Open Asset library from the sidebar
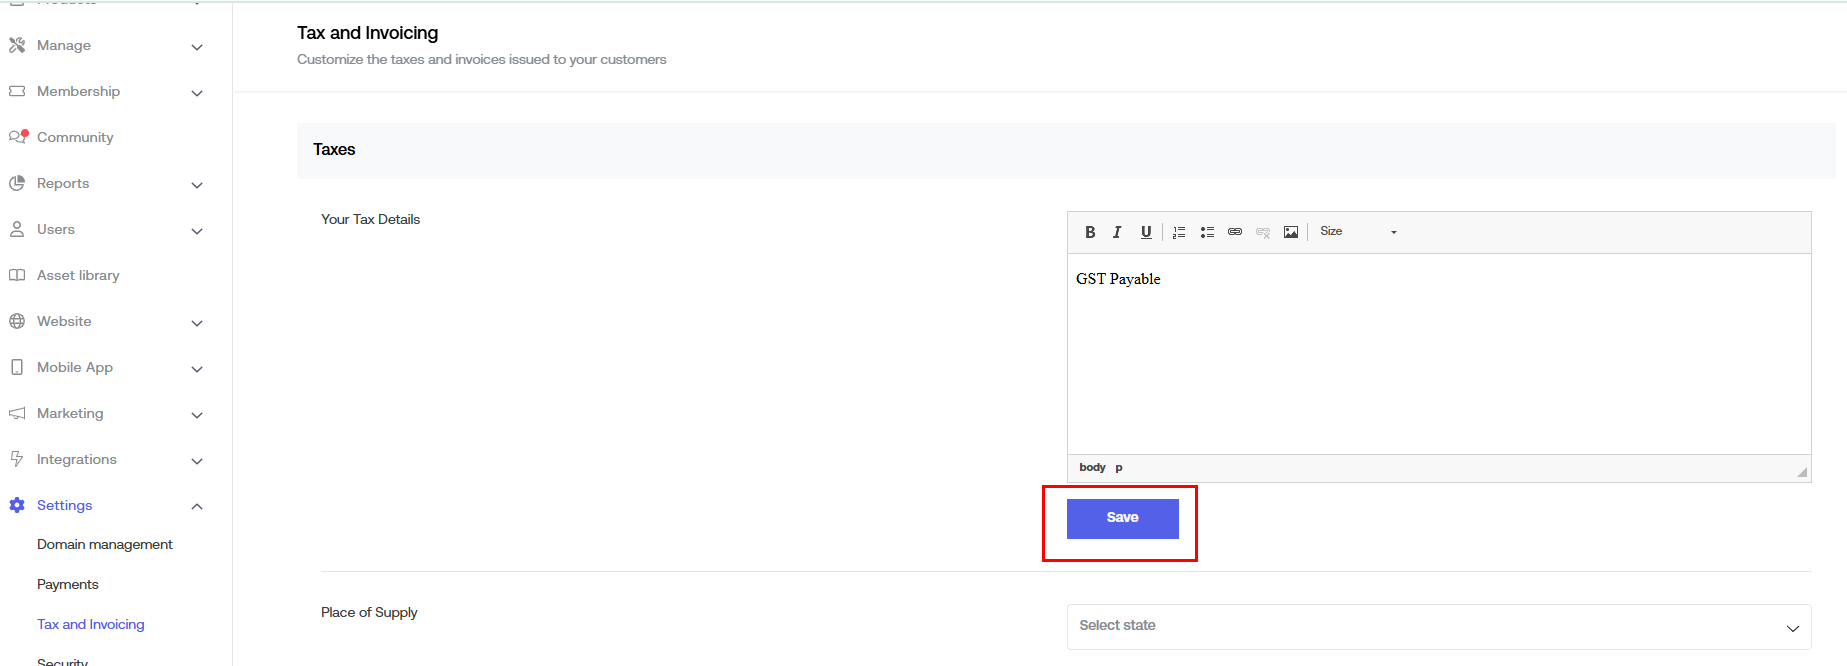This screenshot has height=666, width=1847. (78, 275)
